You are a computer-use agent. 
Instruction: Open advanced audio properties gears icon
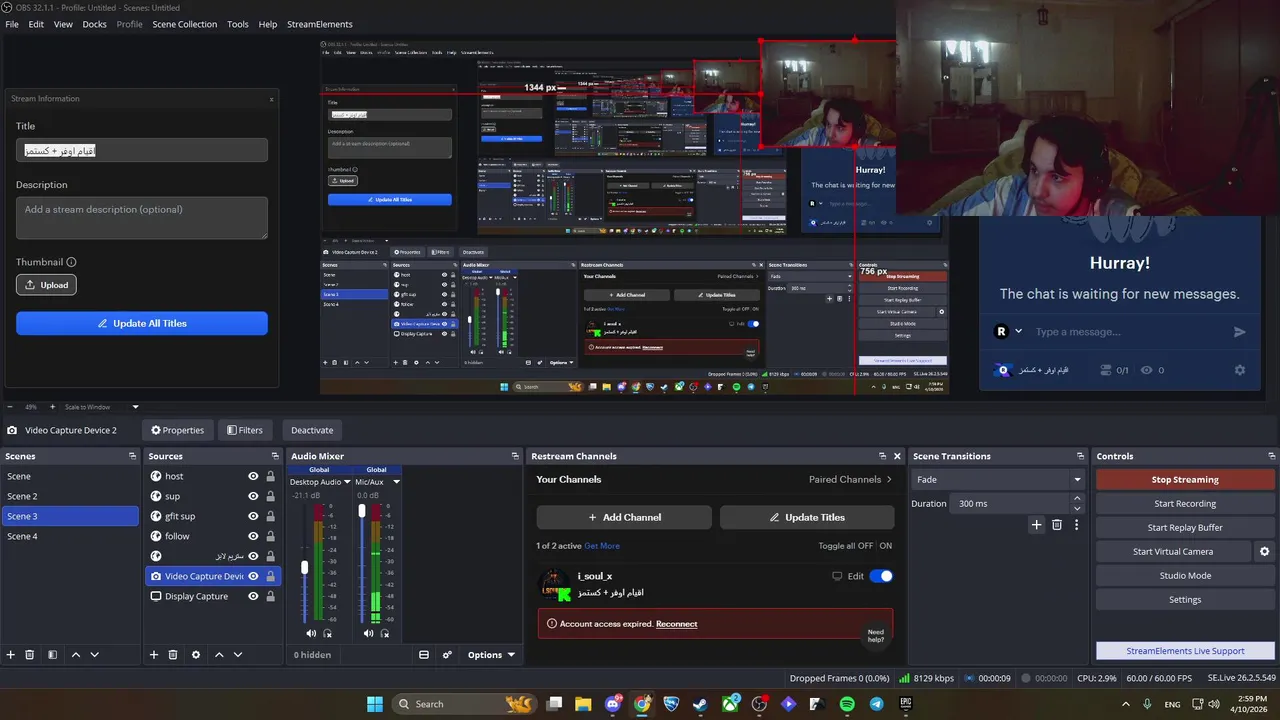click(447, 655)
